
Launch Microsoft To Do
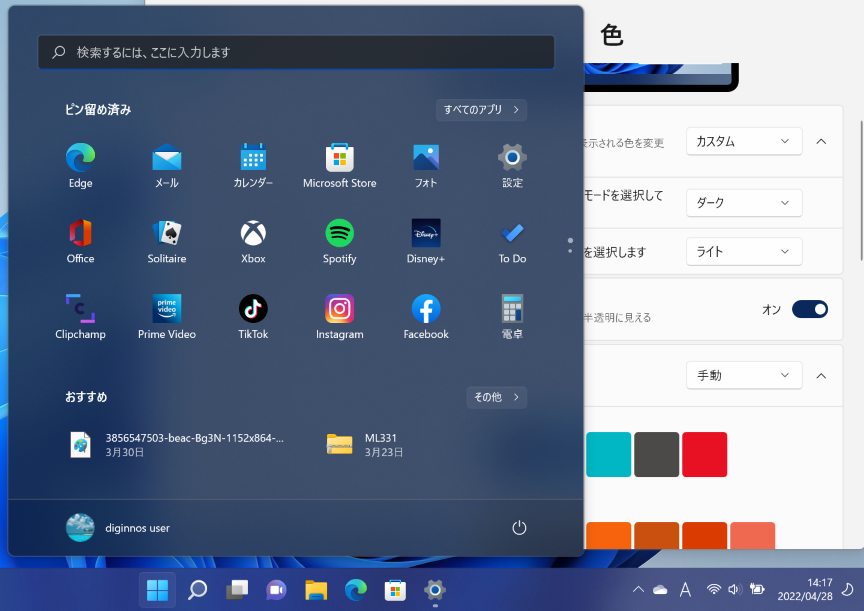pos(512,241)
